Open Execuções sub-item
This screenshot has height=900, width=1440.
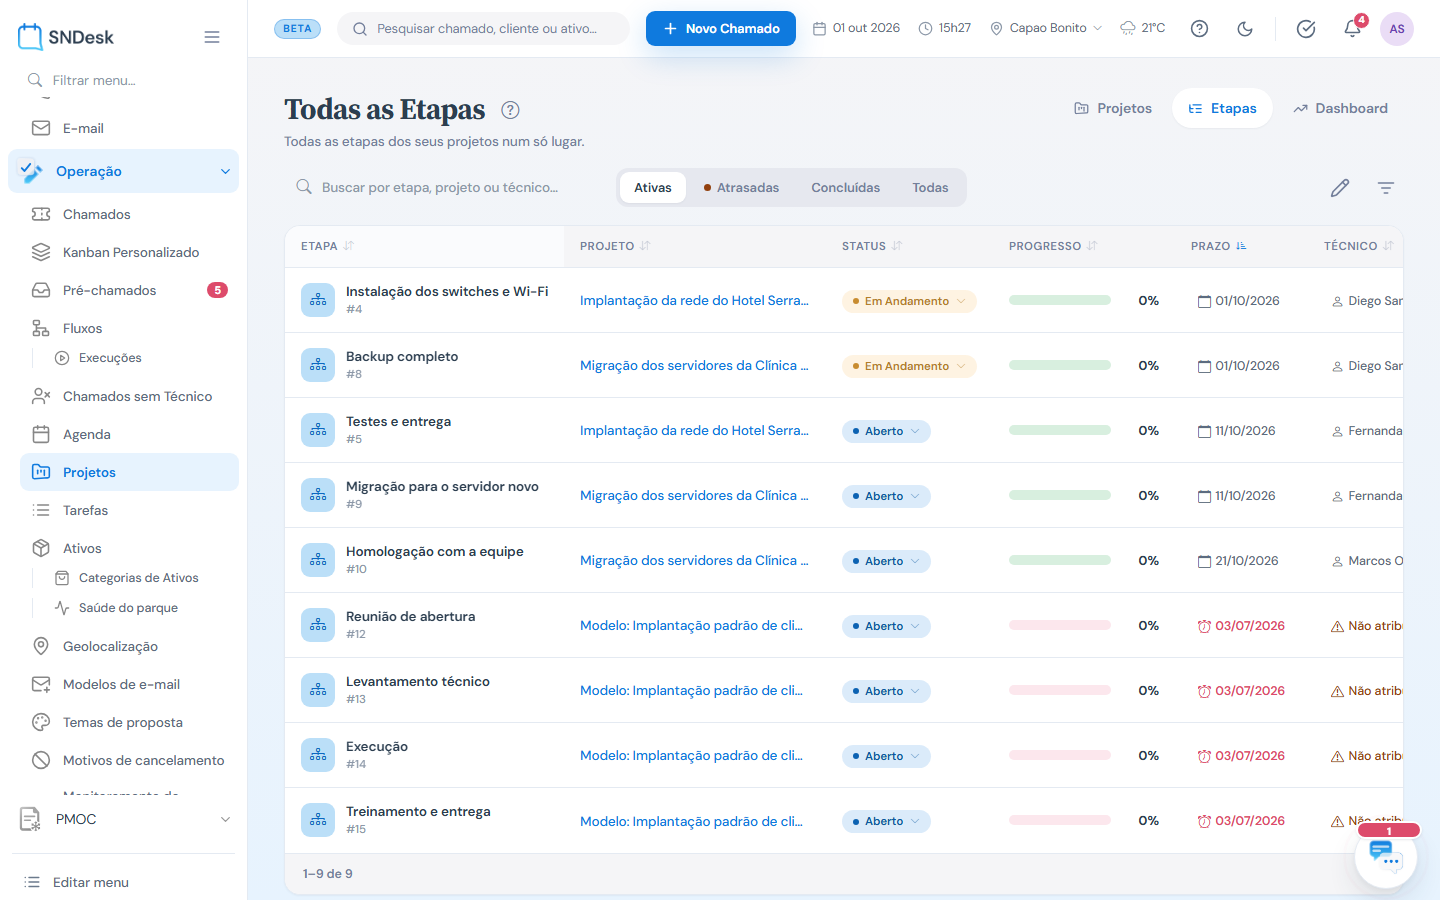[x=142, y=358]
